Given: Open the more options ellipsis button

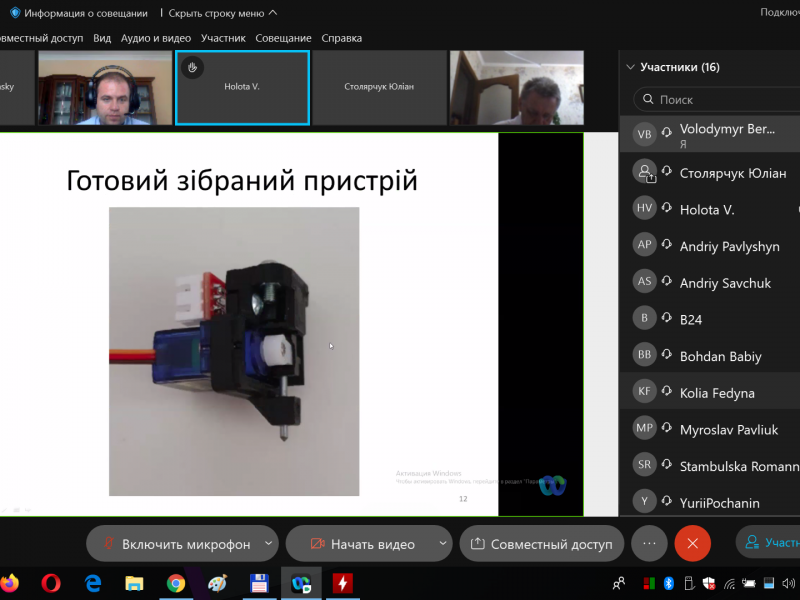Looking at the screenshot, I should [649, 544].
